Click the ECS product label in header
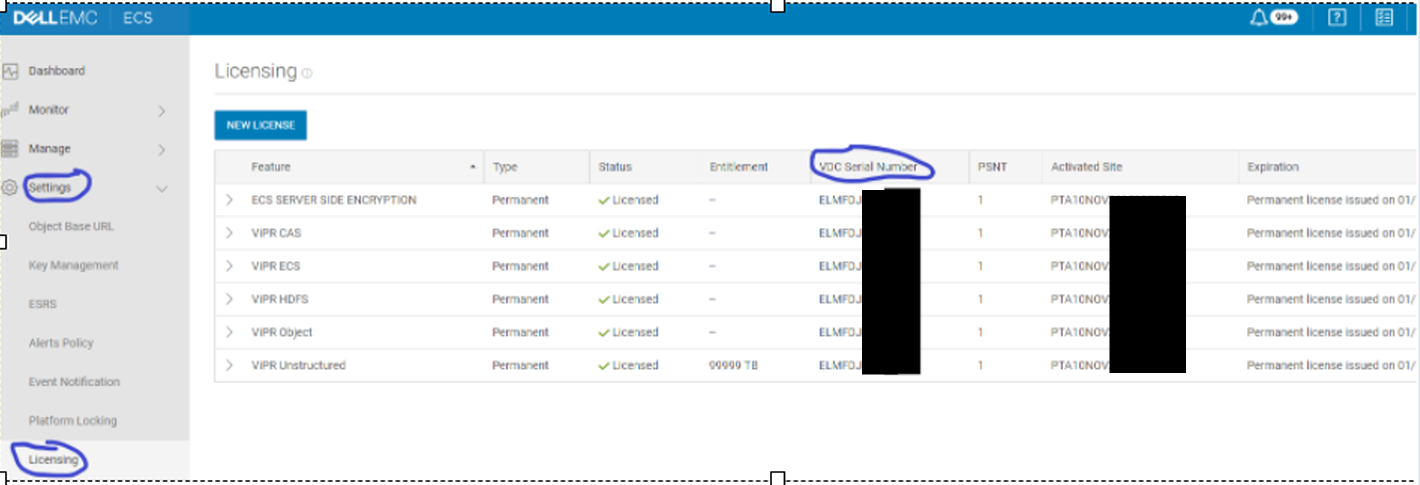 tap(138, 18)
